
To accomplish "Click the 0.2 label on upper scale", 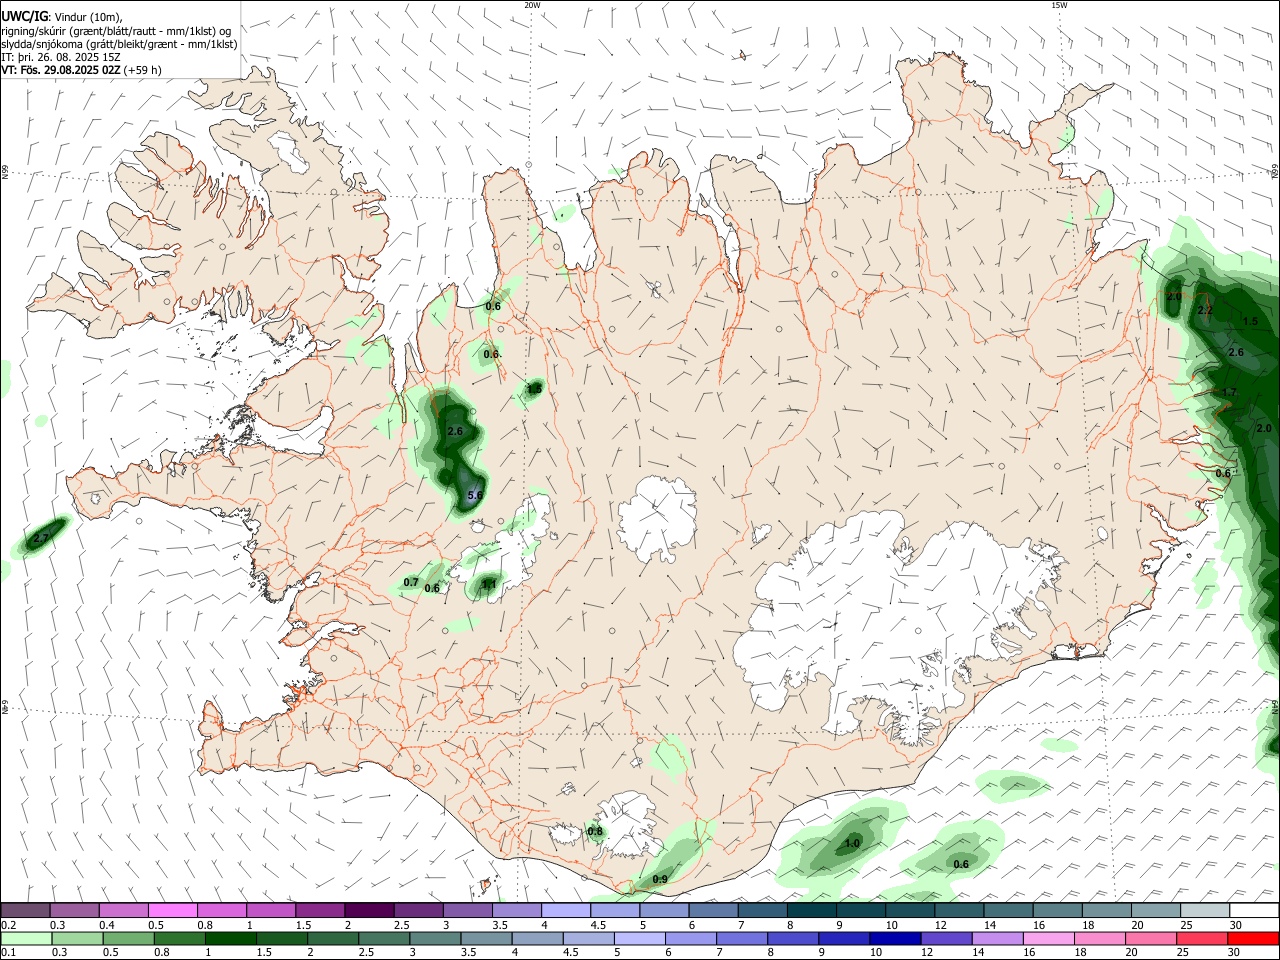I will [8, 925].
